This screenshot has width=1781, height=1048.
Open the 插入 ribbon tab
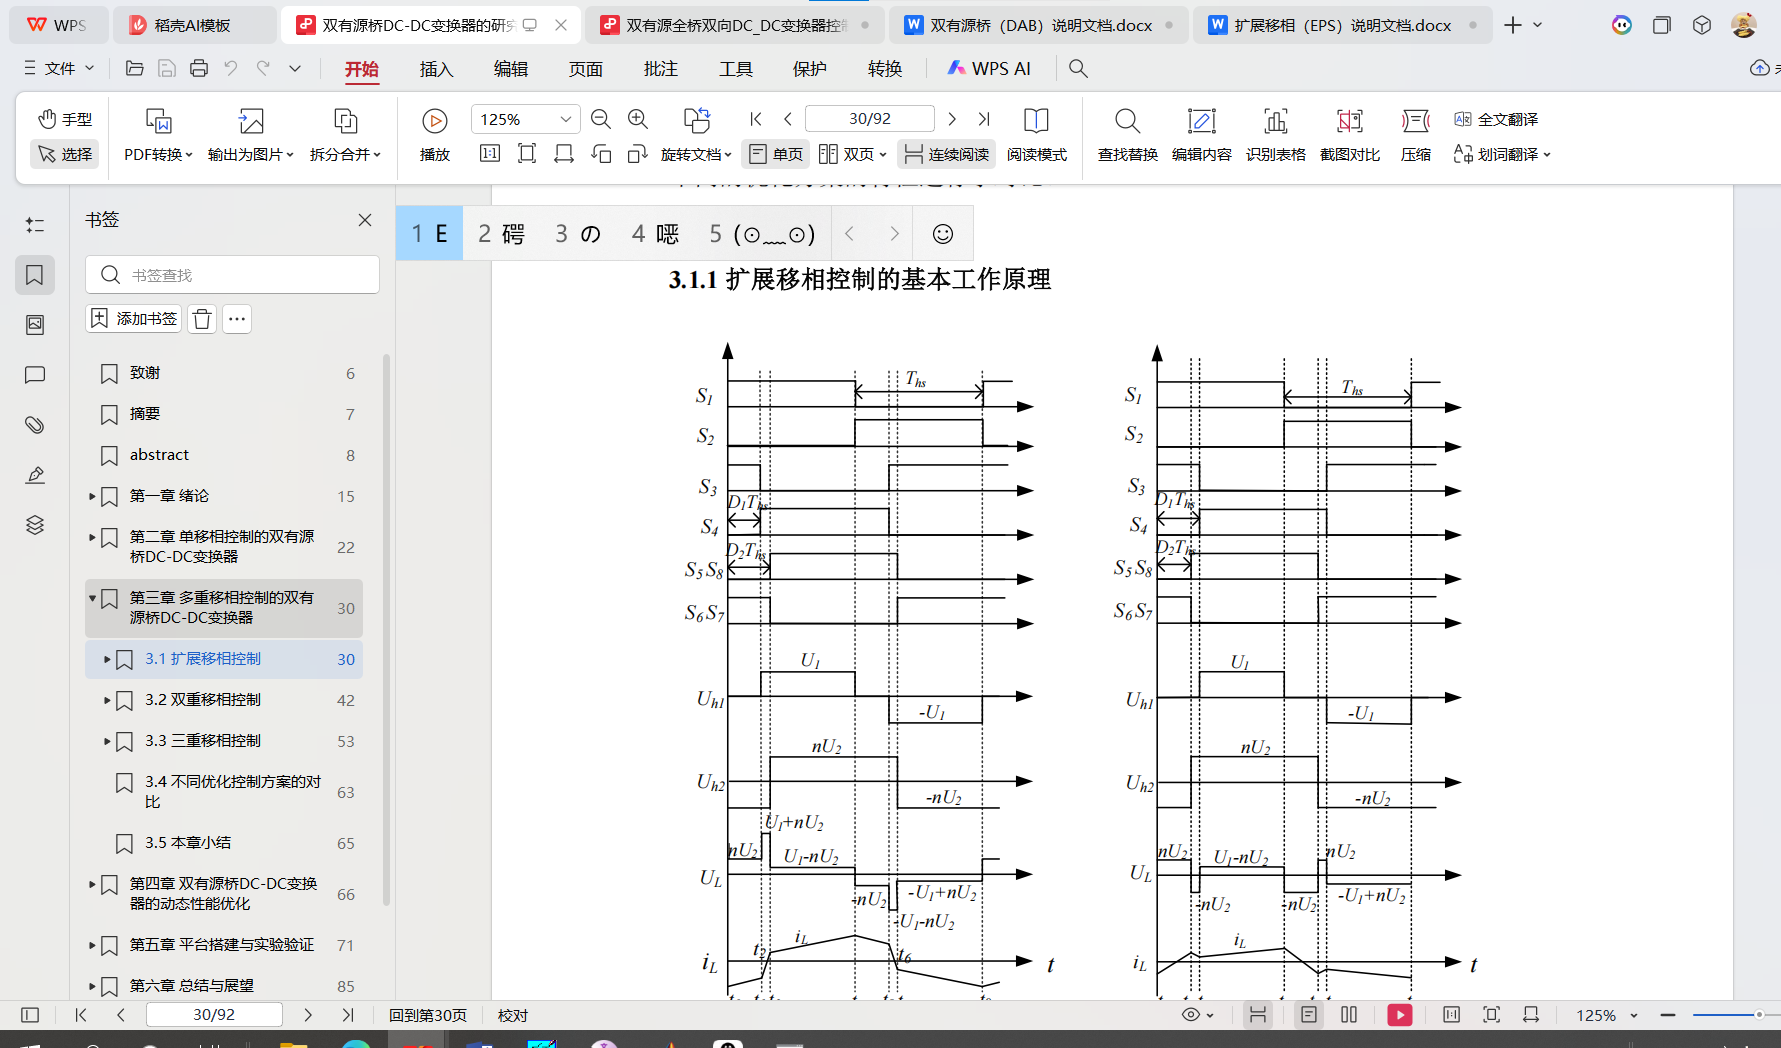pos(436,69)
